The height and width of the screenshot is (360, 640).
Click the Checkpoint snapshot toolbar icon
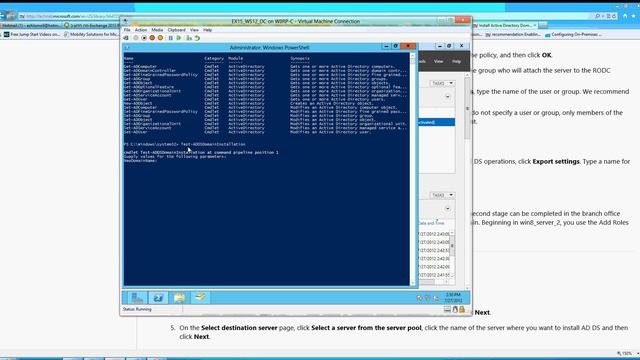(189, 38)
